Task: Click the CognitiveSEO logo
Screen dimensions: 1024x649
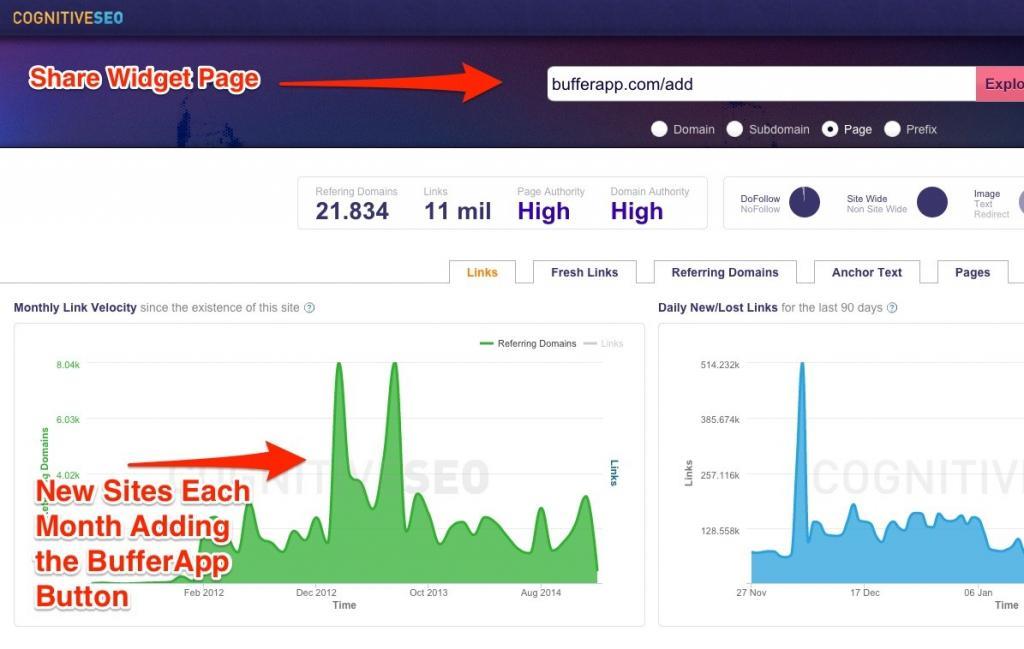Action: (x=68, y=18)
